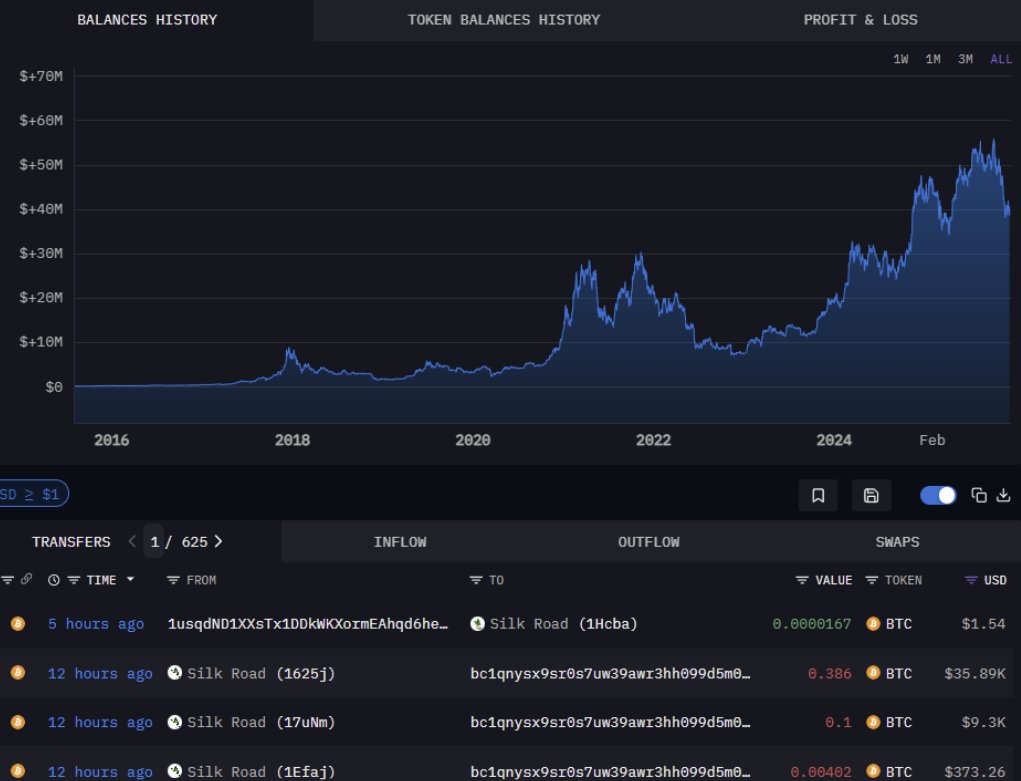Click the link chain icon in table header
The height and width of the screenshot is (781, 1021).
[x=26, y=579]
